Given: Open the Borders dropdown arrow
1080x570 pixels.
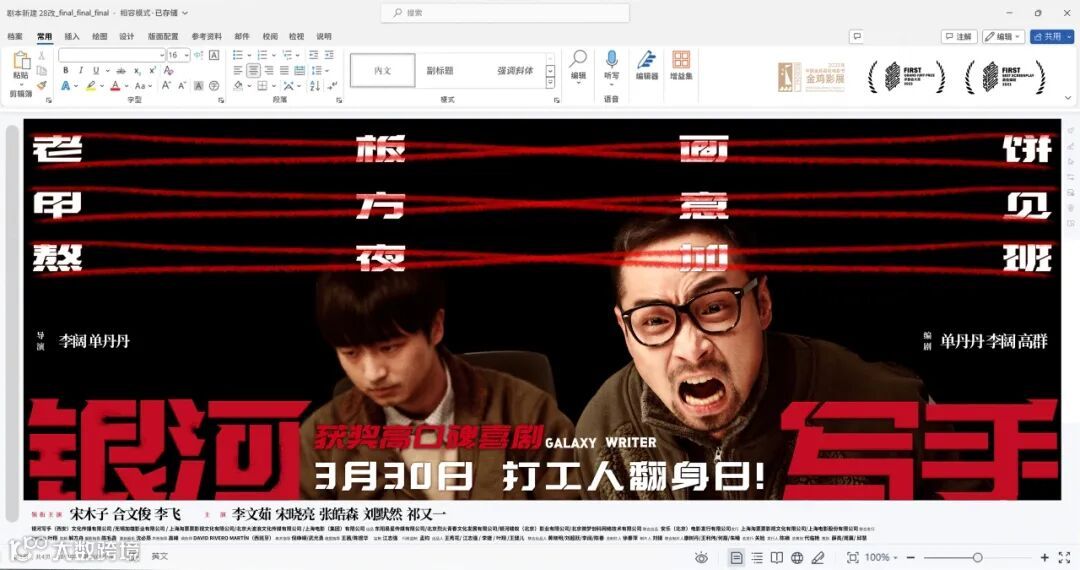Looking at the screenshot, I should pos(273,86).
